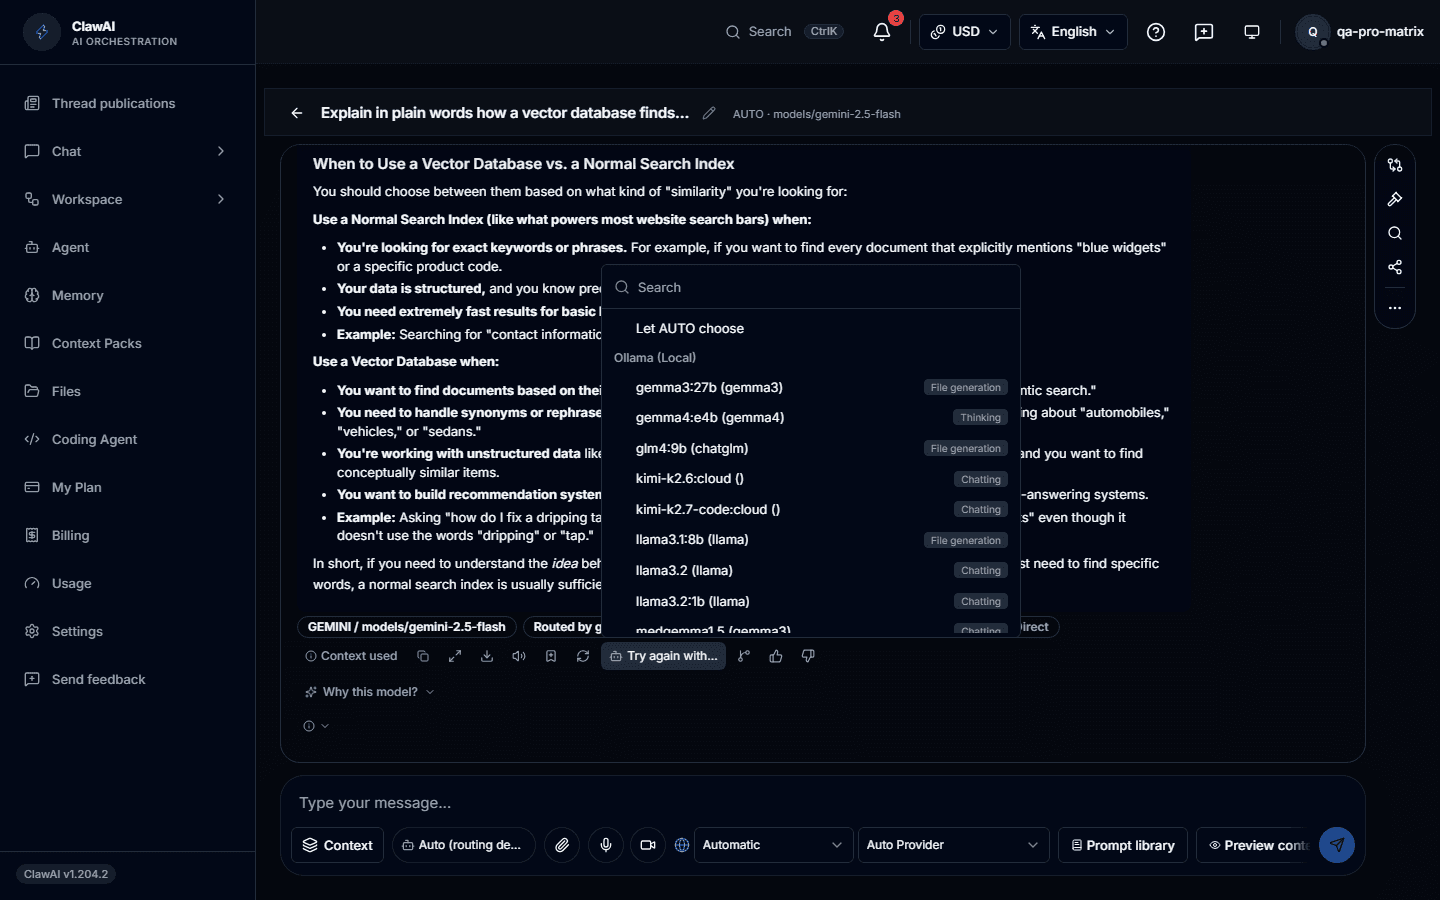
Task: Open the Coding Agent sidebar item
Action: pyautogui.click(x=127, y=439)
